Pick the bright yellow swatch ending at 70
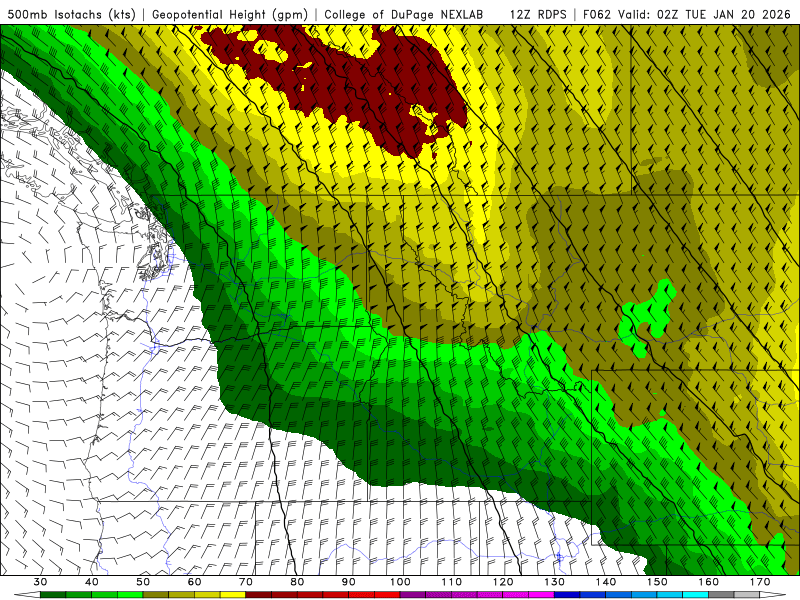 [x=233, y=594]
